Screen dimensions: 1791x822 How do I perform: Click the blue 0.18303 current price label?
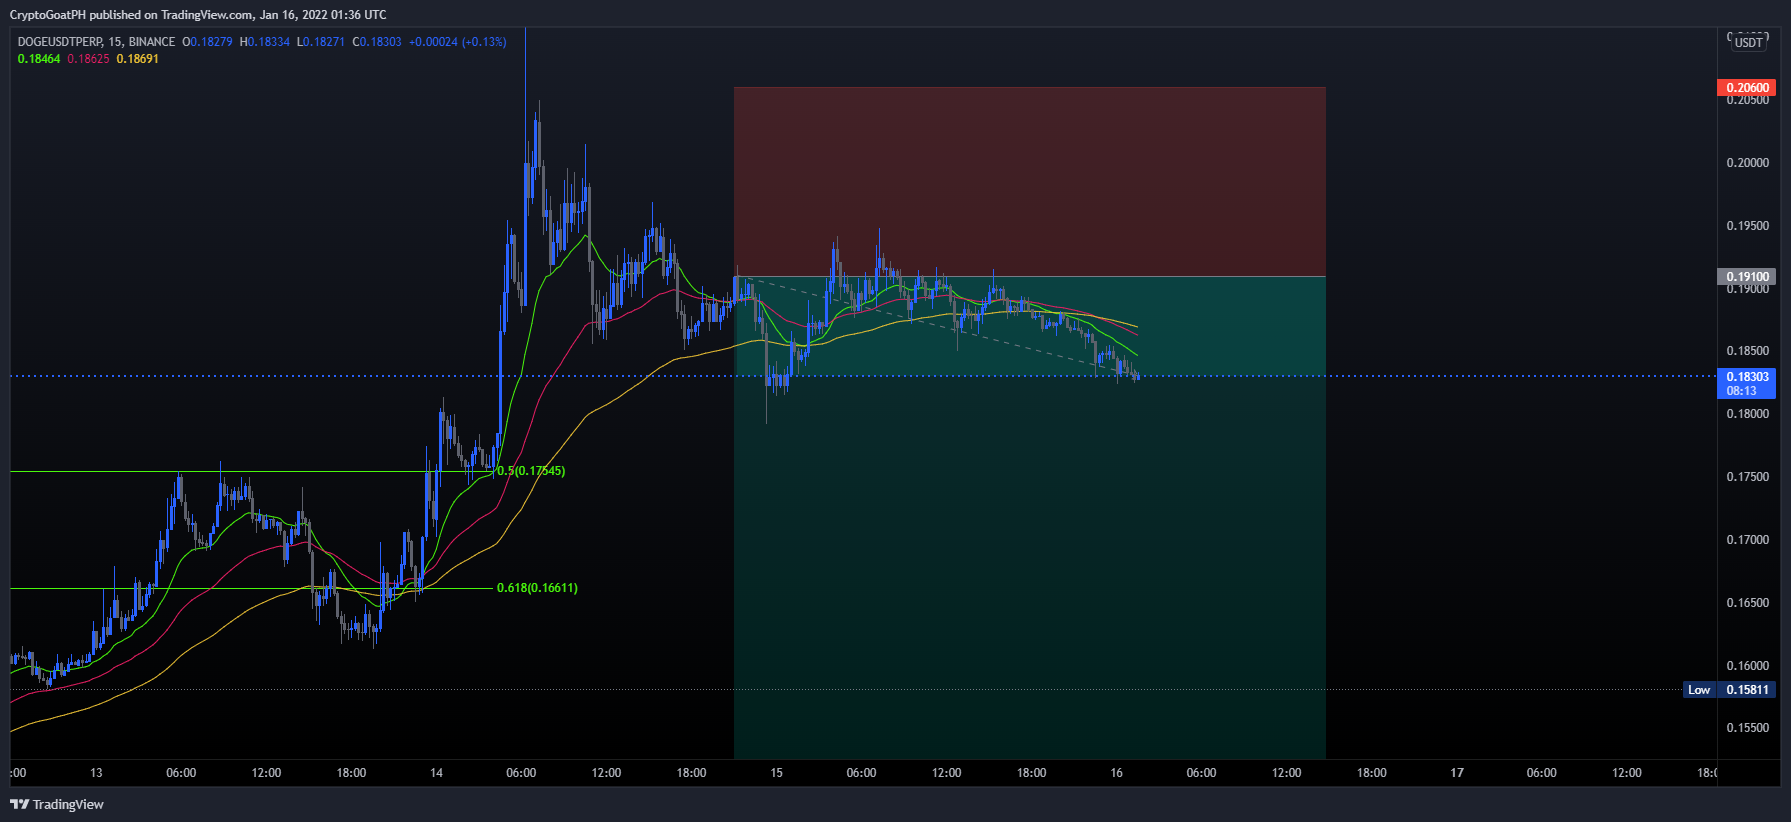(1746, 377)
